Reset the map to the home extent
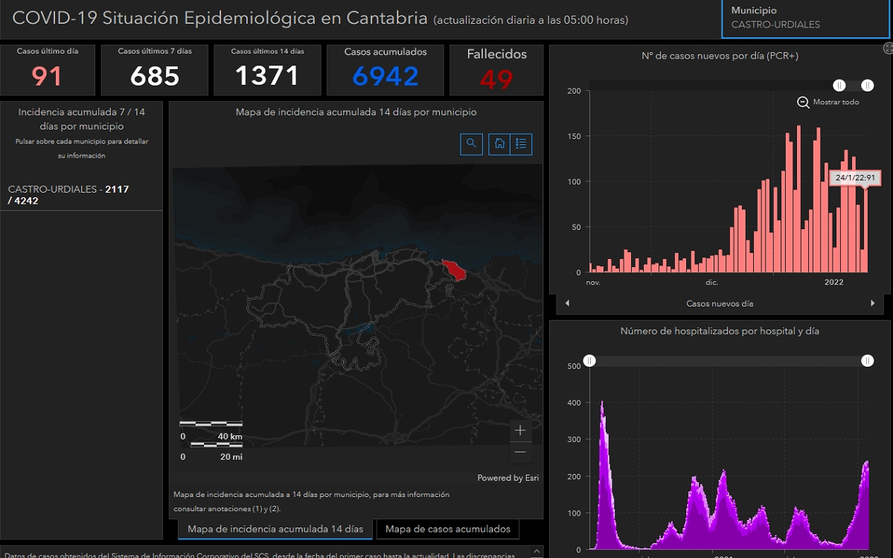 click(x=499, y=144)
